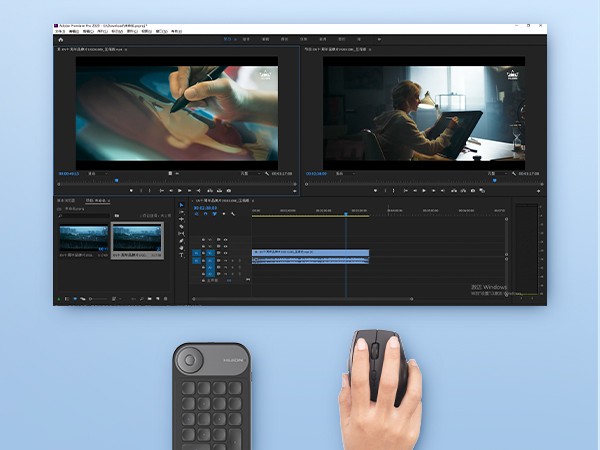Toggle V3 track eye visibility
Viewport: 600px width, 450px height.
[225, 240]
